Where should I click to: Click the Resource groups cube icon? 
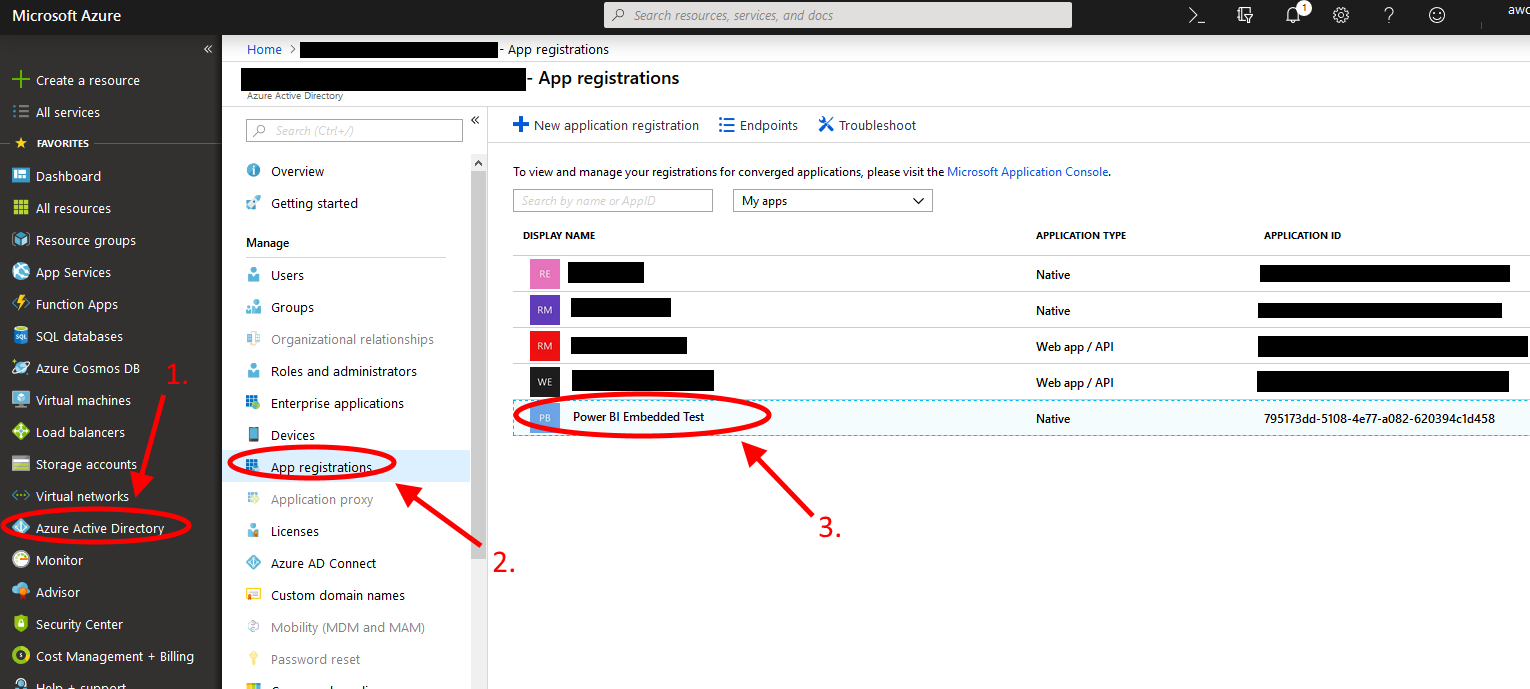(20, 240)
